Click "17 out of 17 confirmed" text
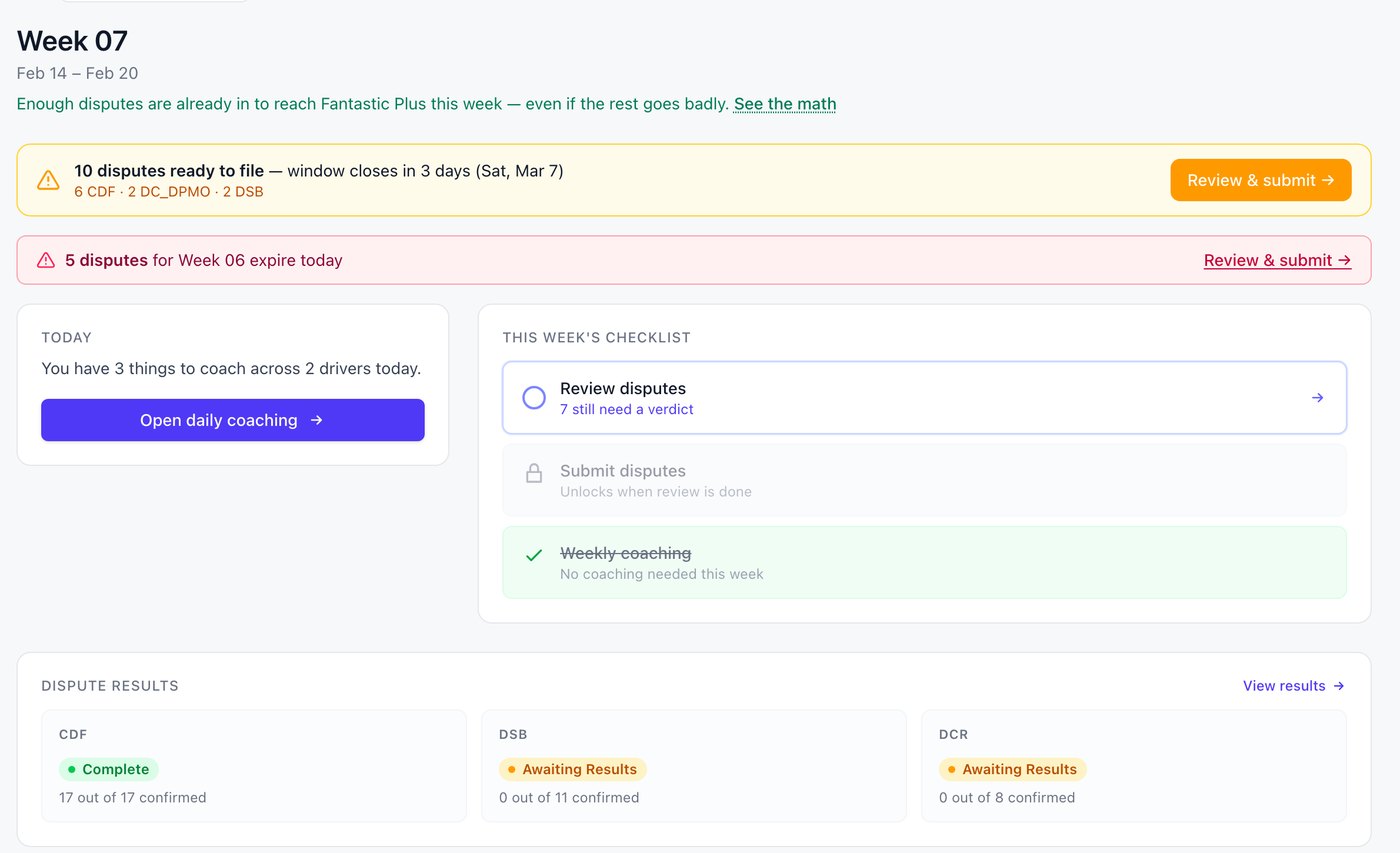1400x853 pixels. [133, 798]
